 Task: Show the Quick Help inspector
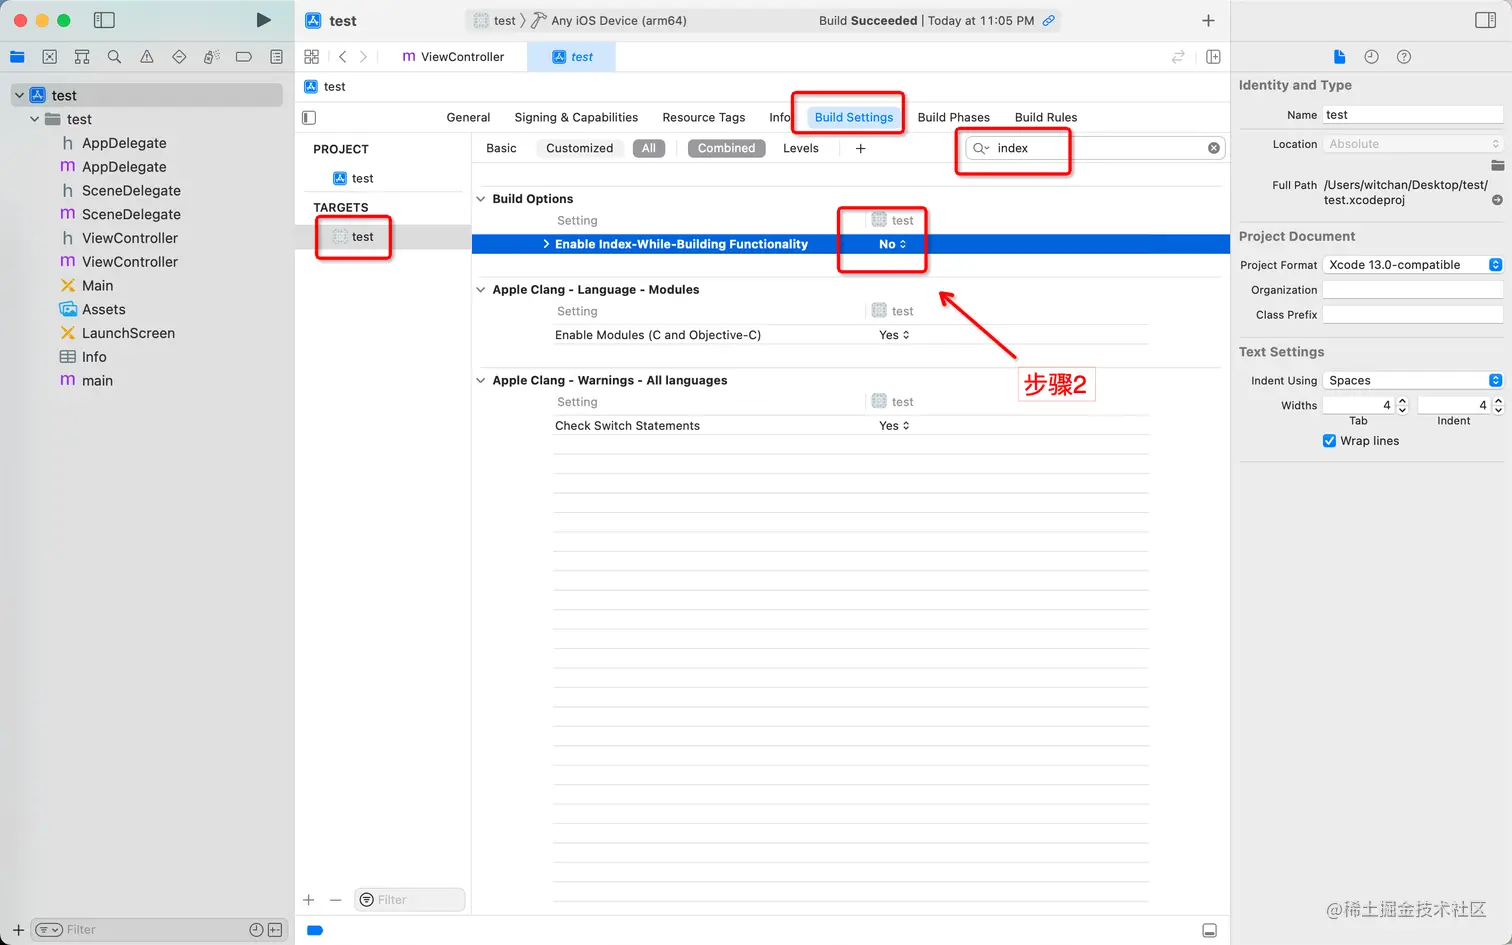pyautogui.click(x=1404, y=57)
